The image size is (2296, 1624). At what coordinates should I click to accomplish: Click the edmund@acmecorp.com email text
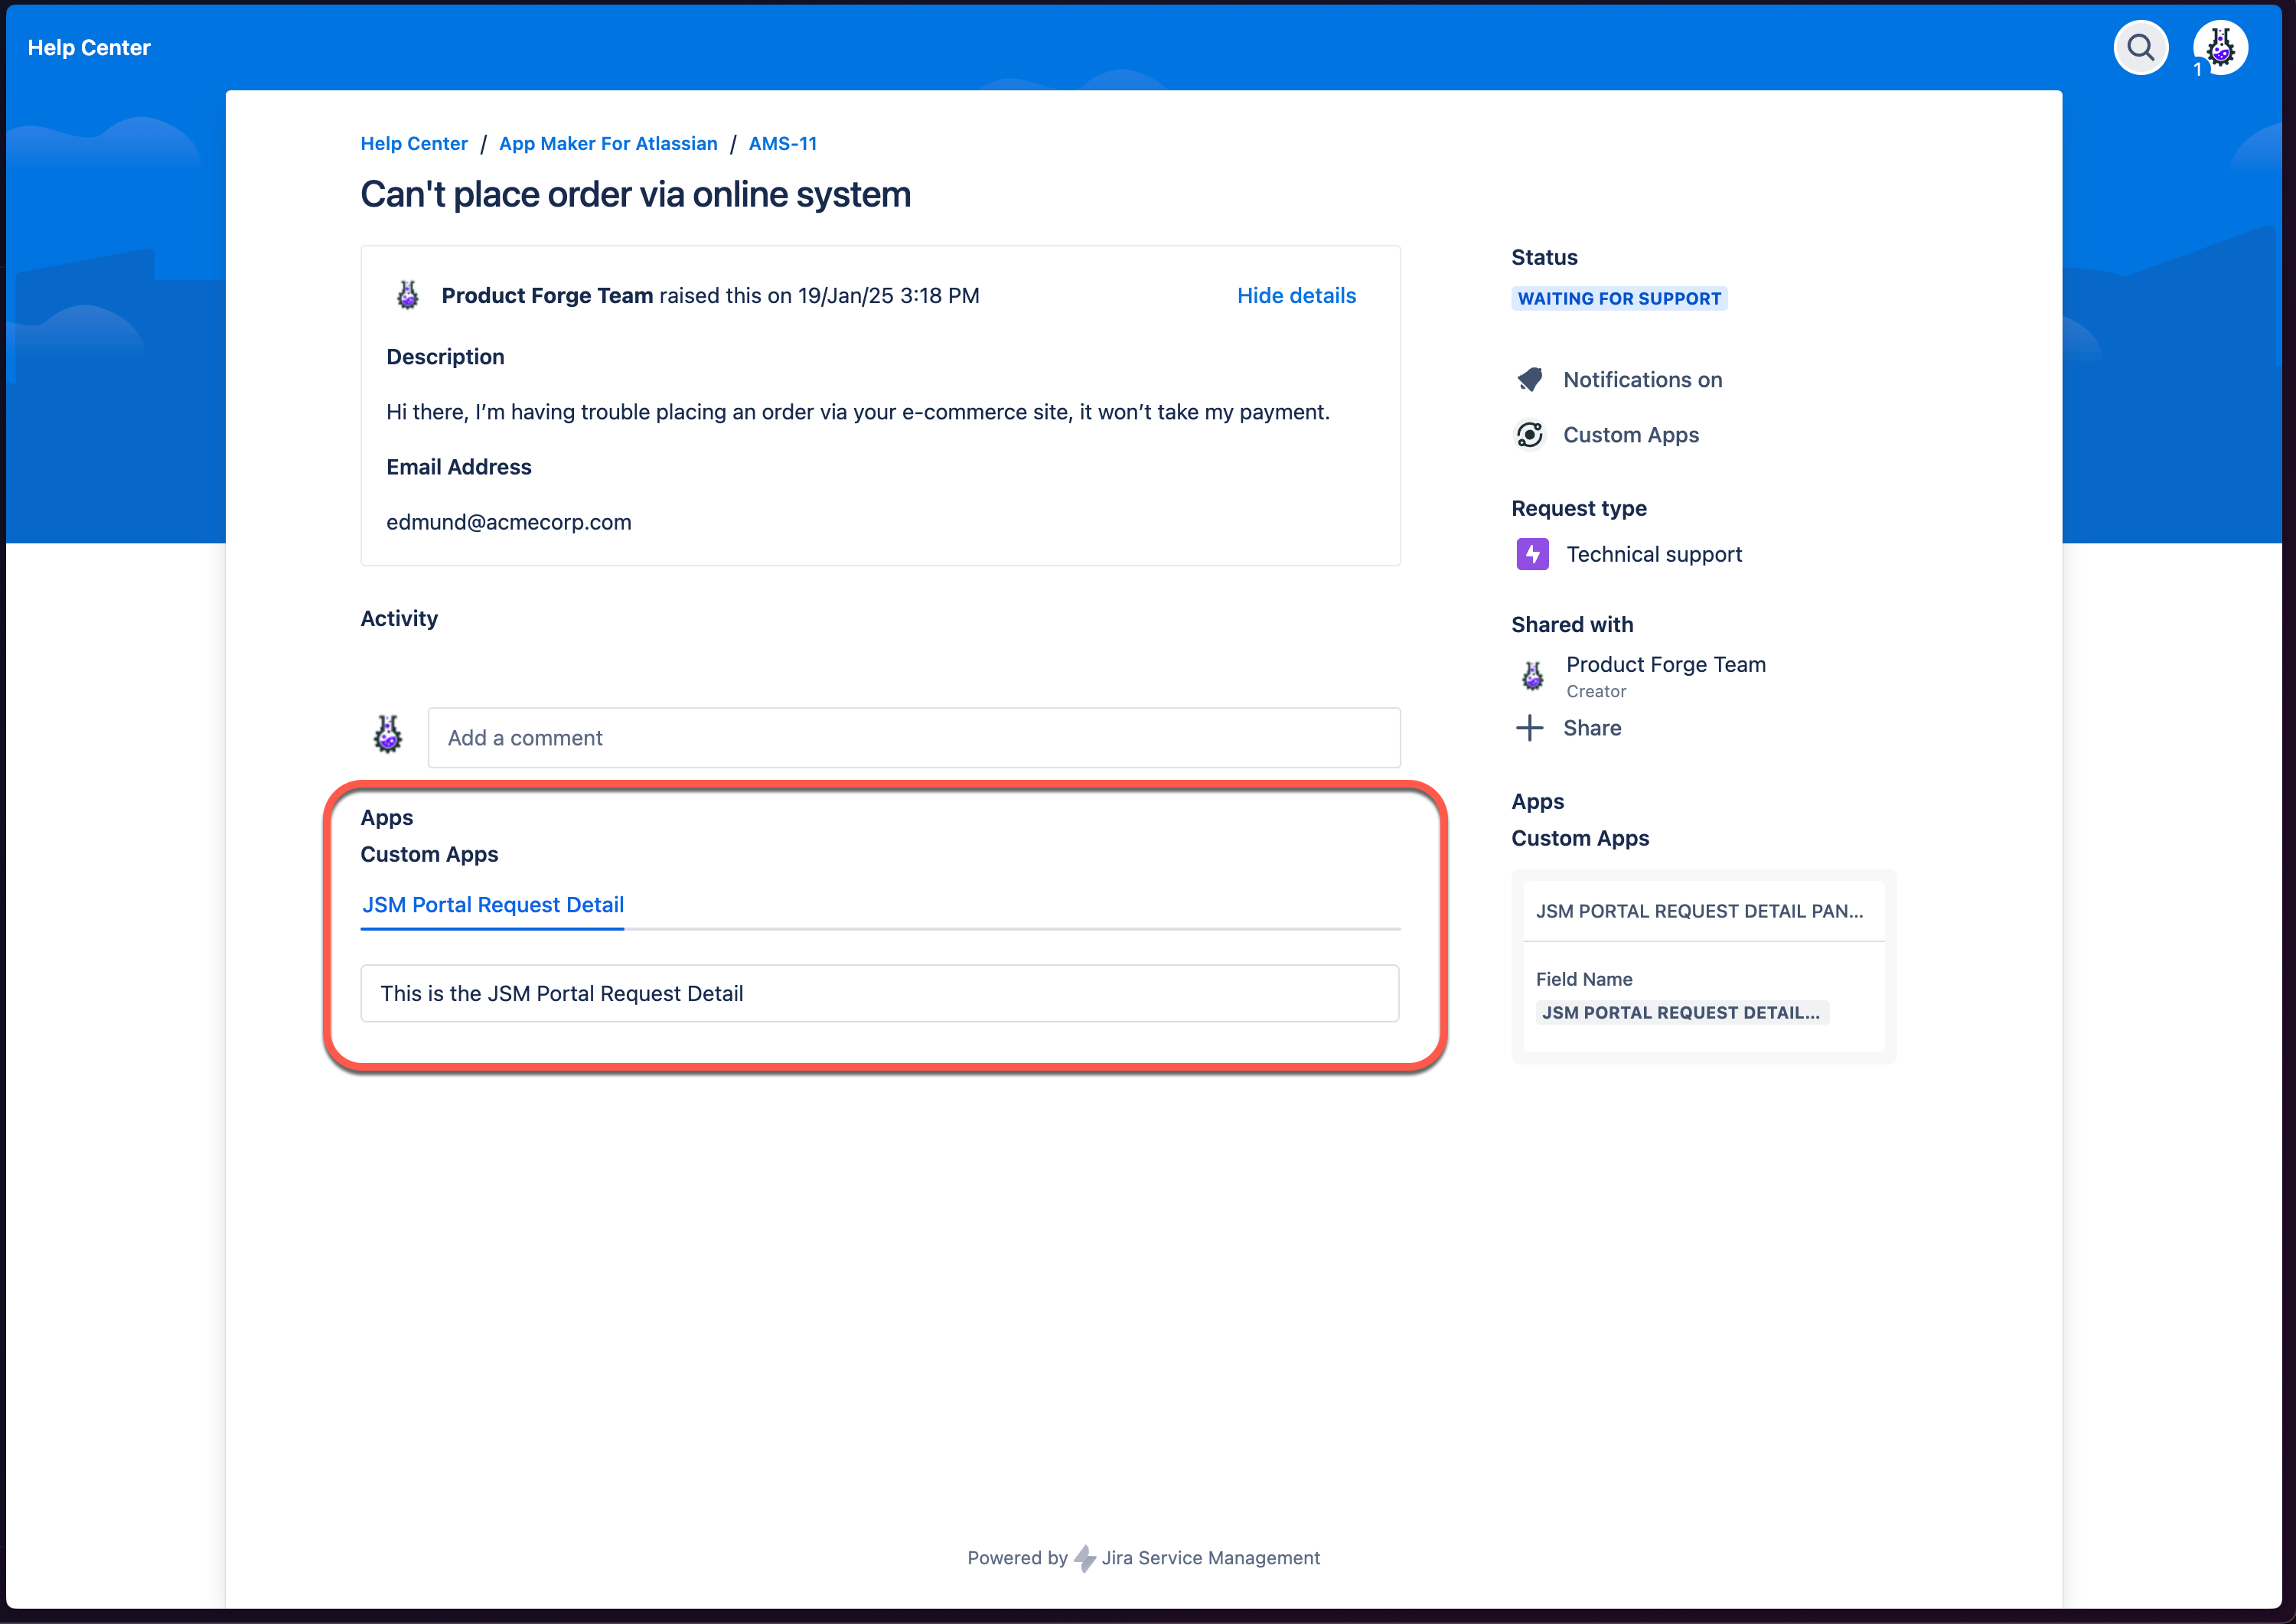pos(509,522)
